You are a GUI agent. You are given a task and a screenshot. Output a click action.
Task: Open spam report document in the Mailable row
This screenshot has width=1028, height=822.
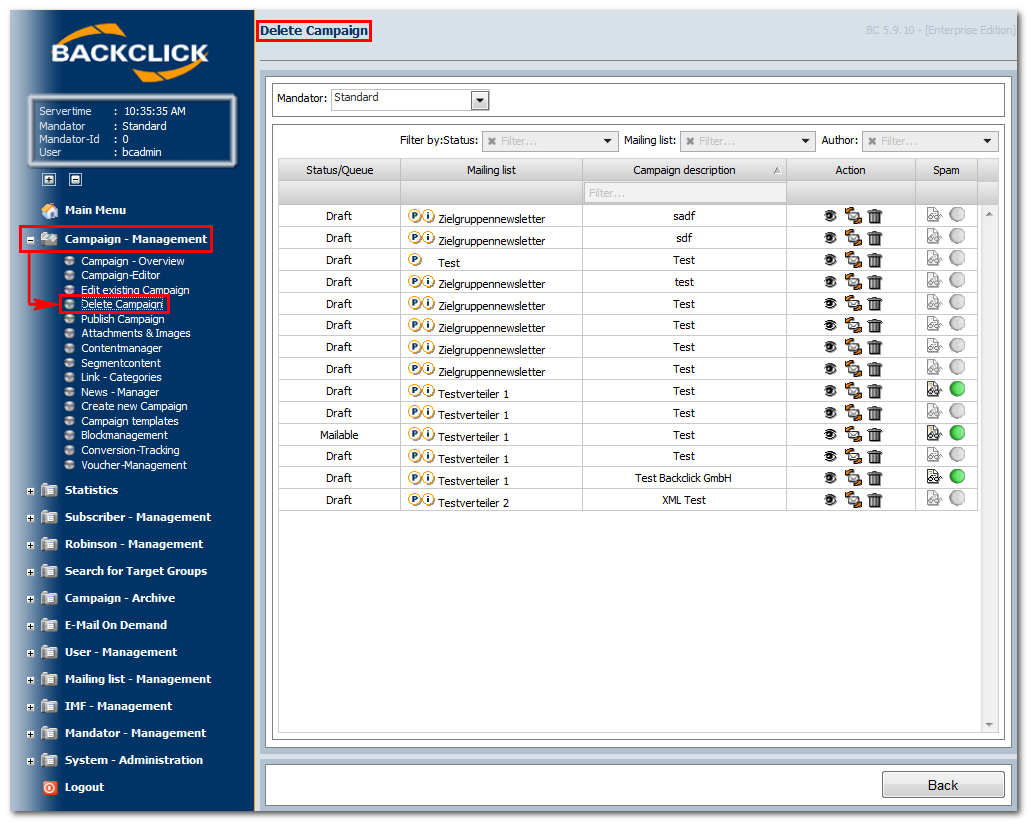(934, 433)
